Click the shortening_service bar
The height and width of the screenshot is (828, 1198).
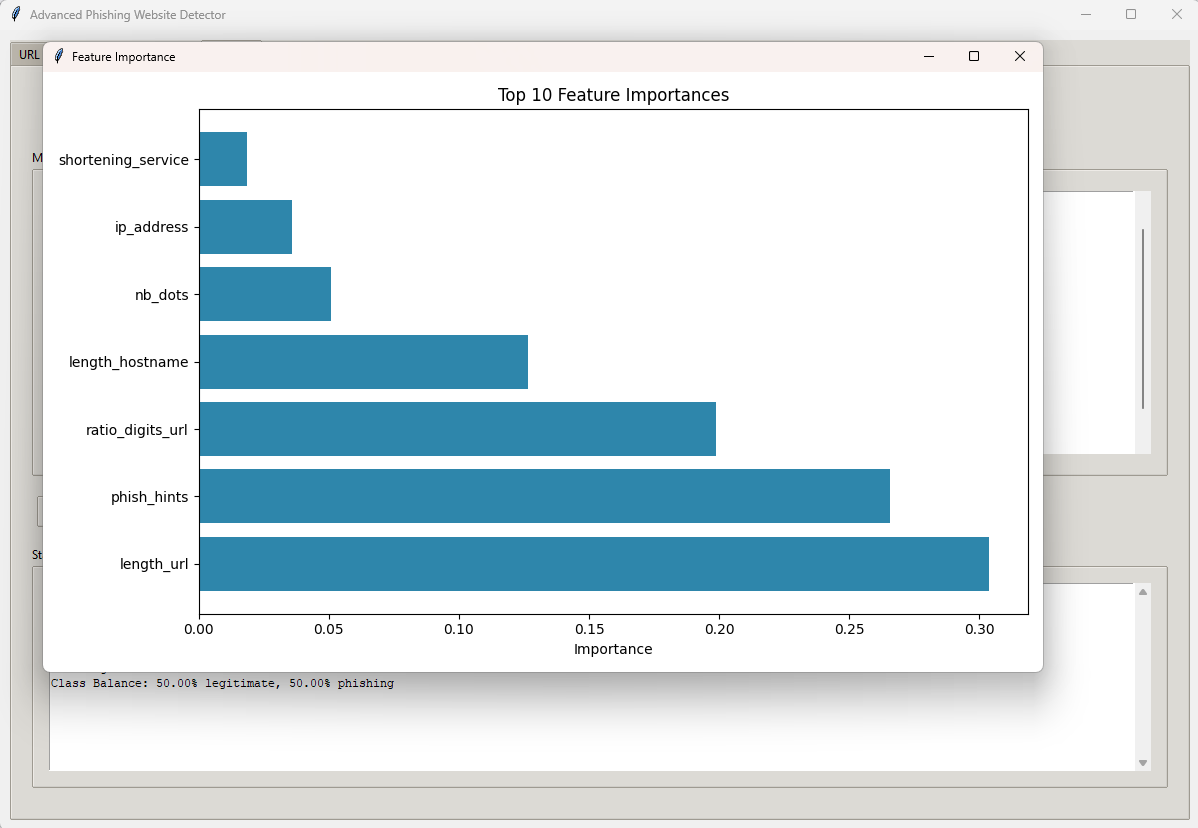click(x=223, y=159)
